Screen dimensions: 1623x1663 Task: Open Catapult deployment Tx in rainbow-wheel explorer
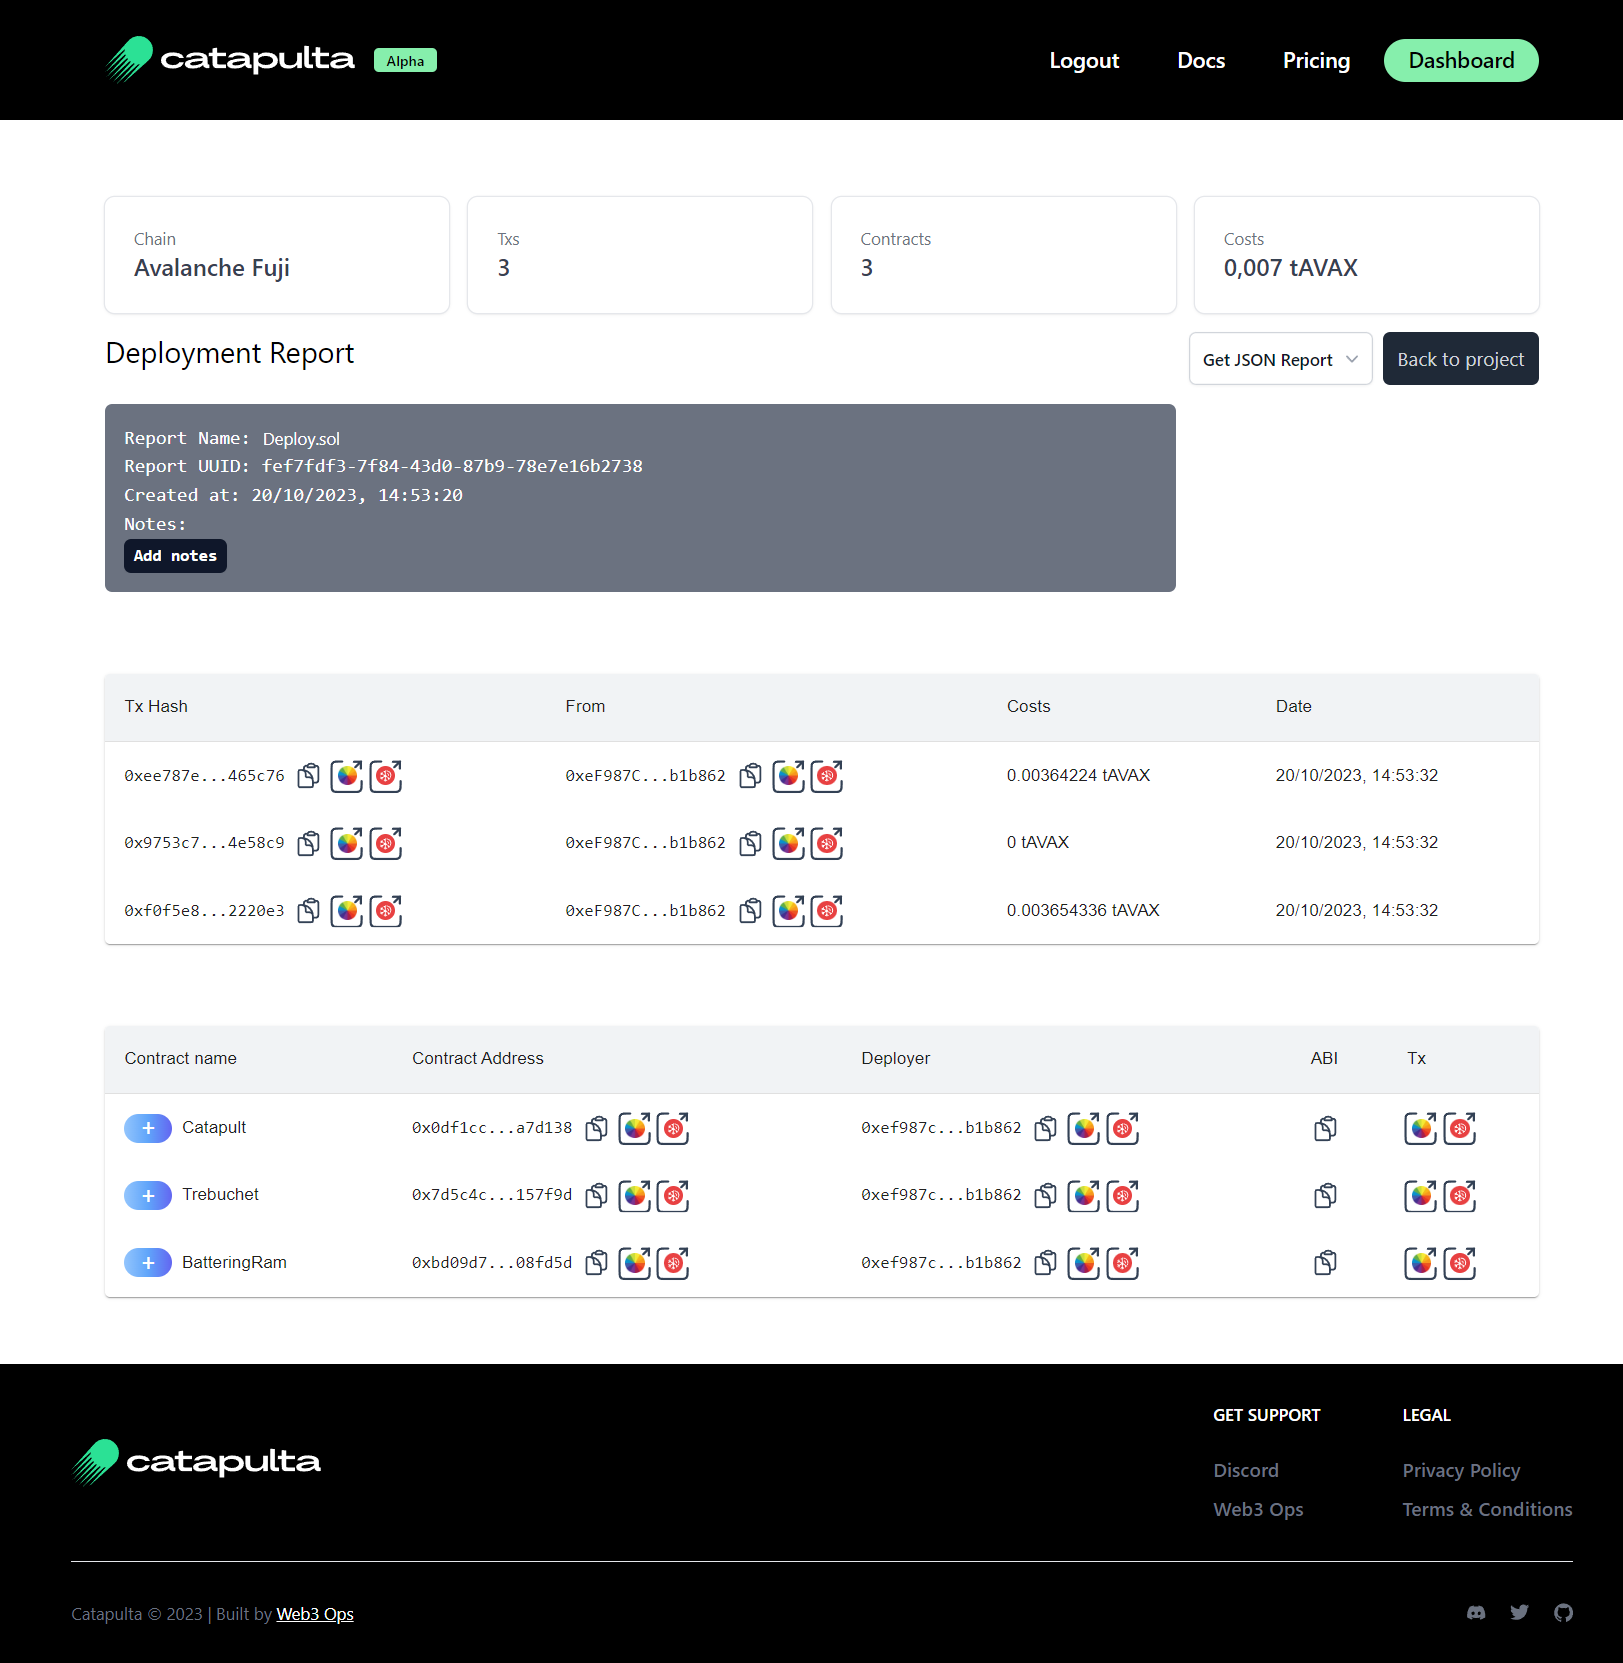1420,1129
